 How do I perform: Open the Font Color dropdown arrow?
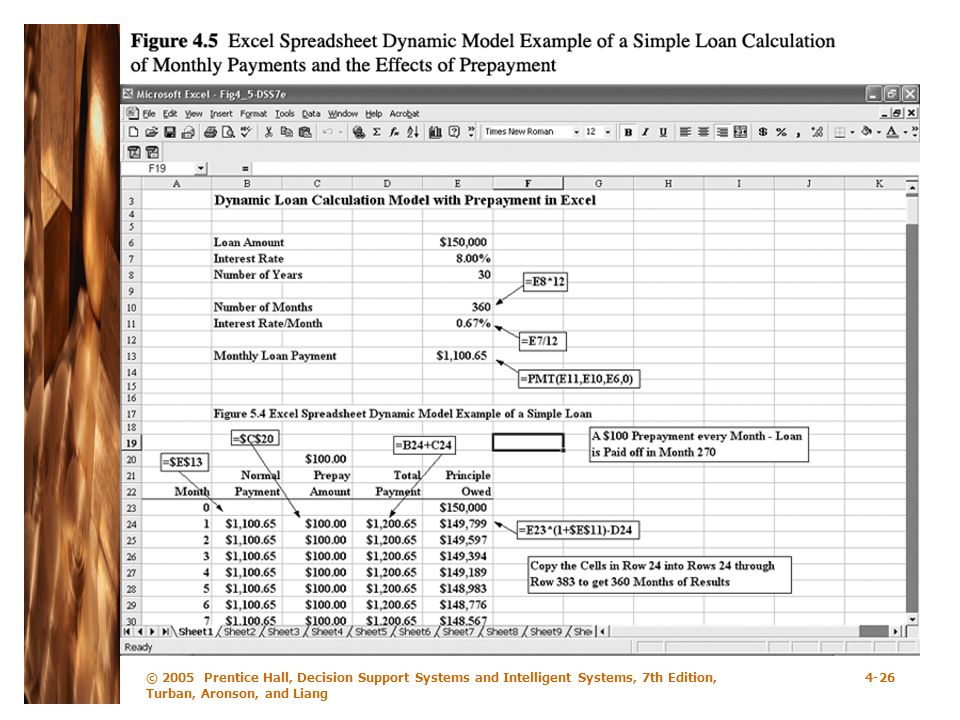click(x=905, y=132)
